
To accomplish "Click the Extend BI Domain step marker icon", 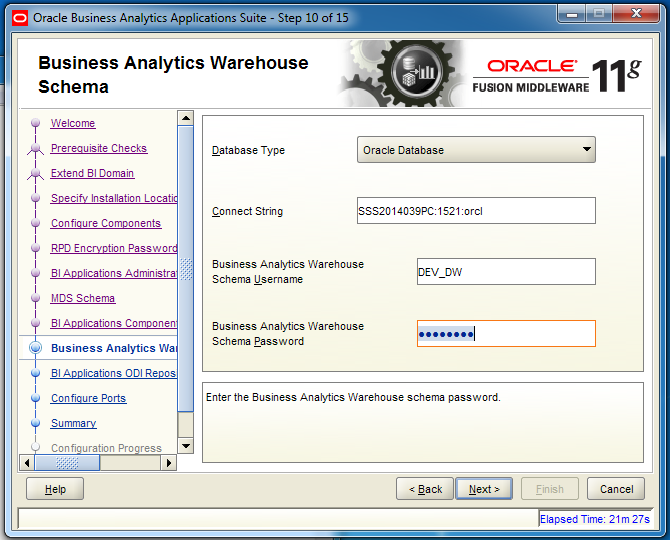I will click(x=35, y=173).
